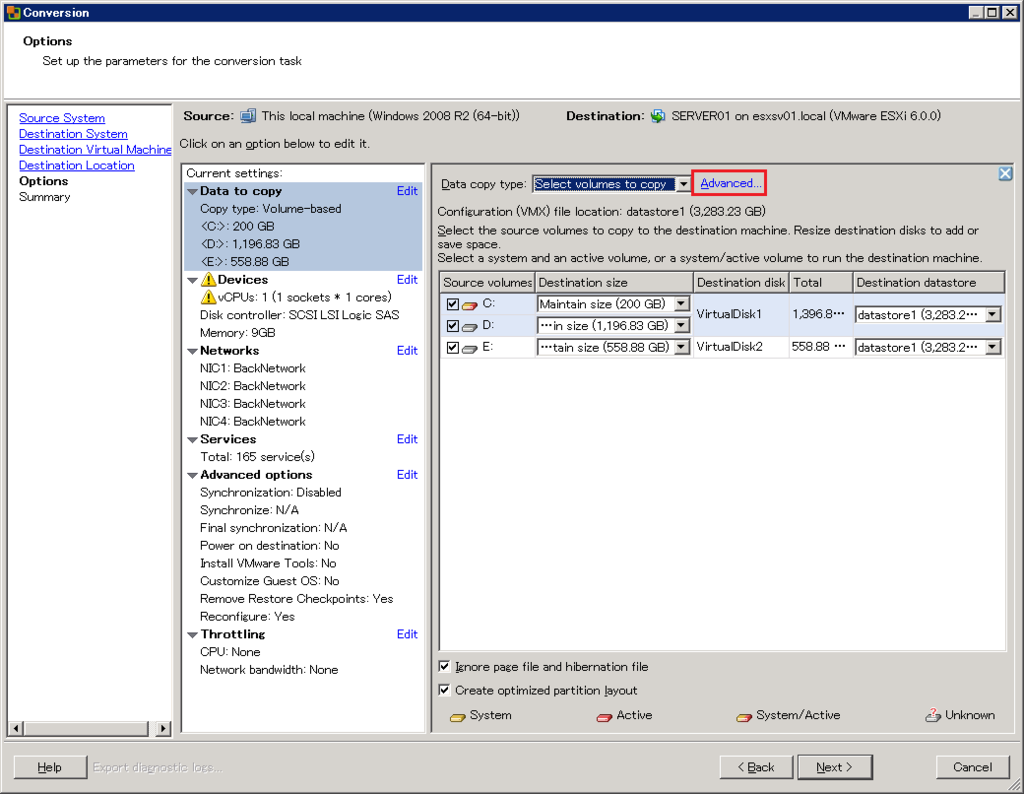Viewport: 1024px width, 794px height.
Task: Toggle Ignore page file and hibernation file
Action: (444, 667)
